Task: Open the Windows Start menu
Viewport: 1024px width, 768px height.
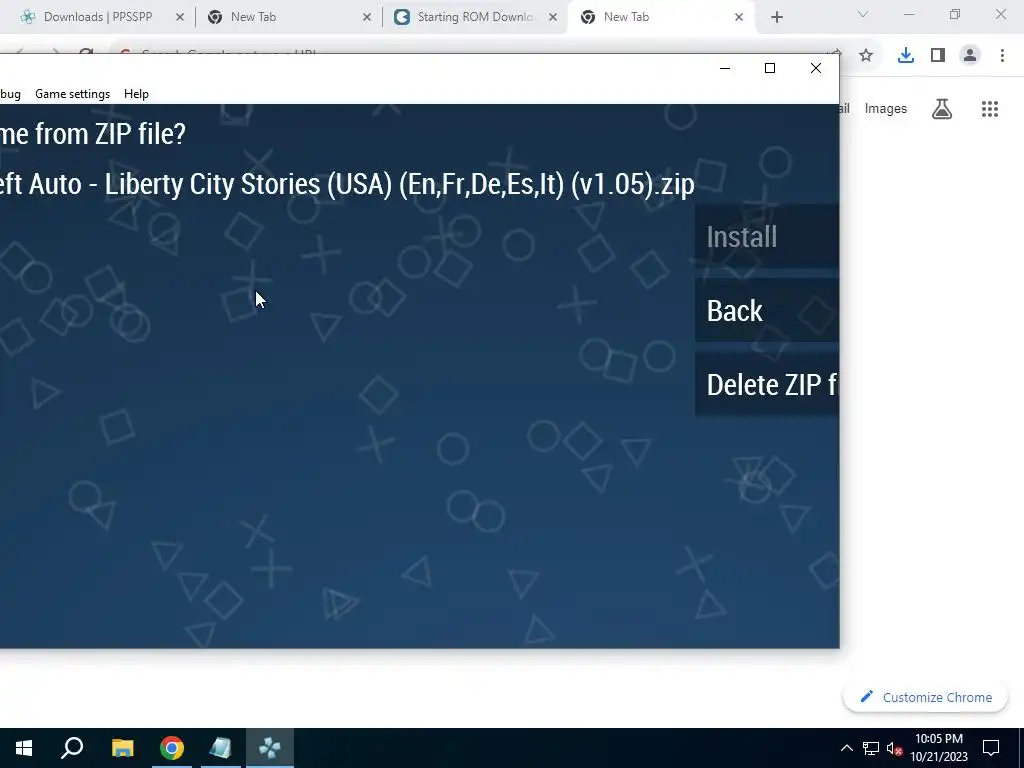Action: coord(24,748)
